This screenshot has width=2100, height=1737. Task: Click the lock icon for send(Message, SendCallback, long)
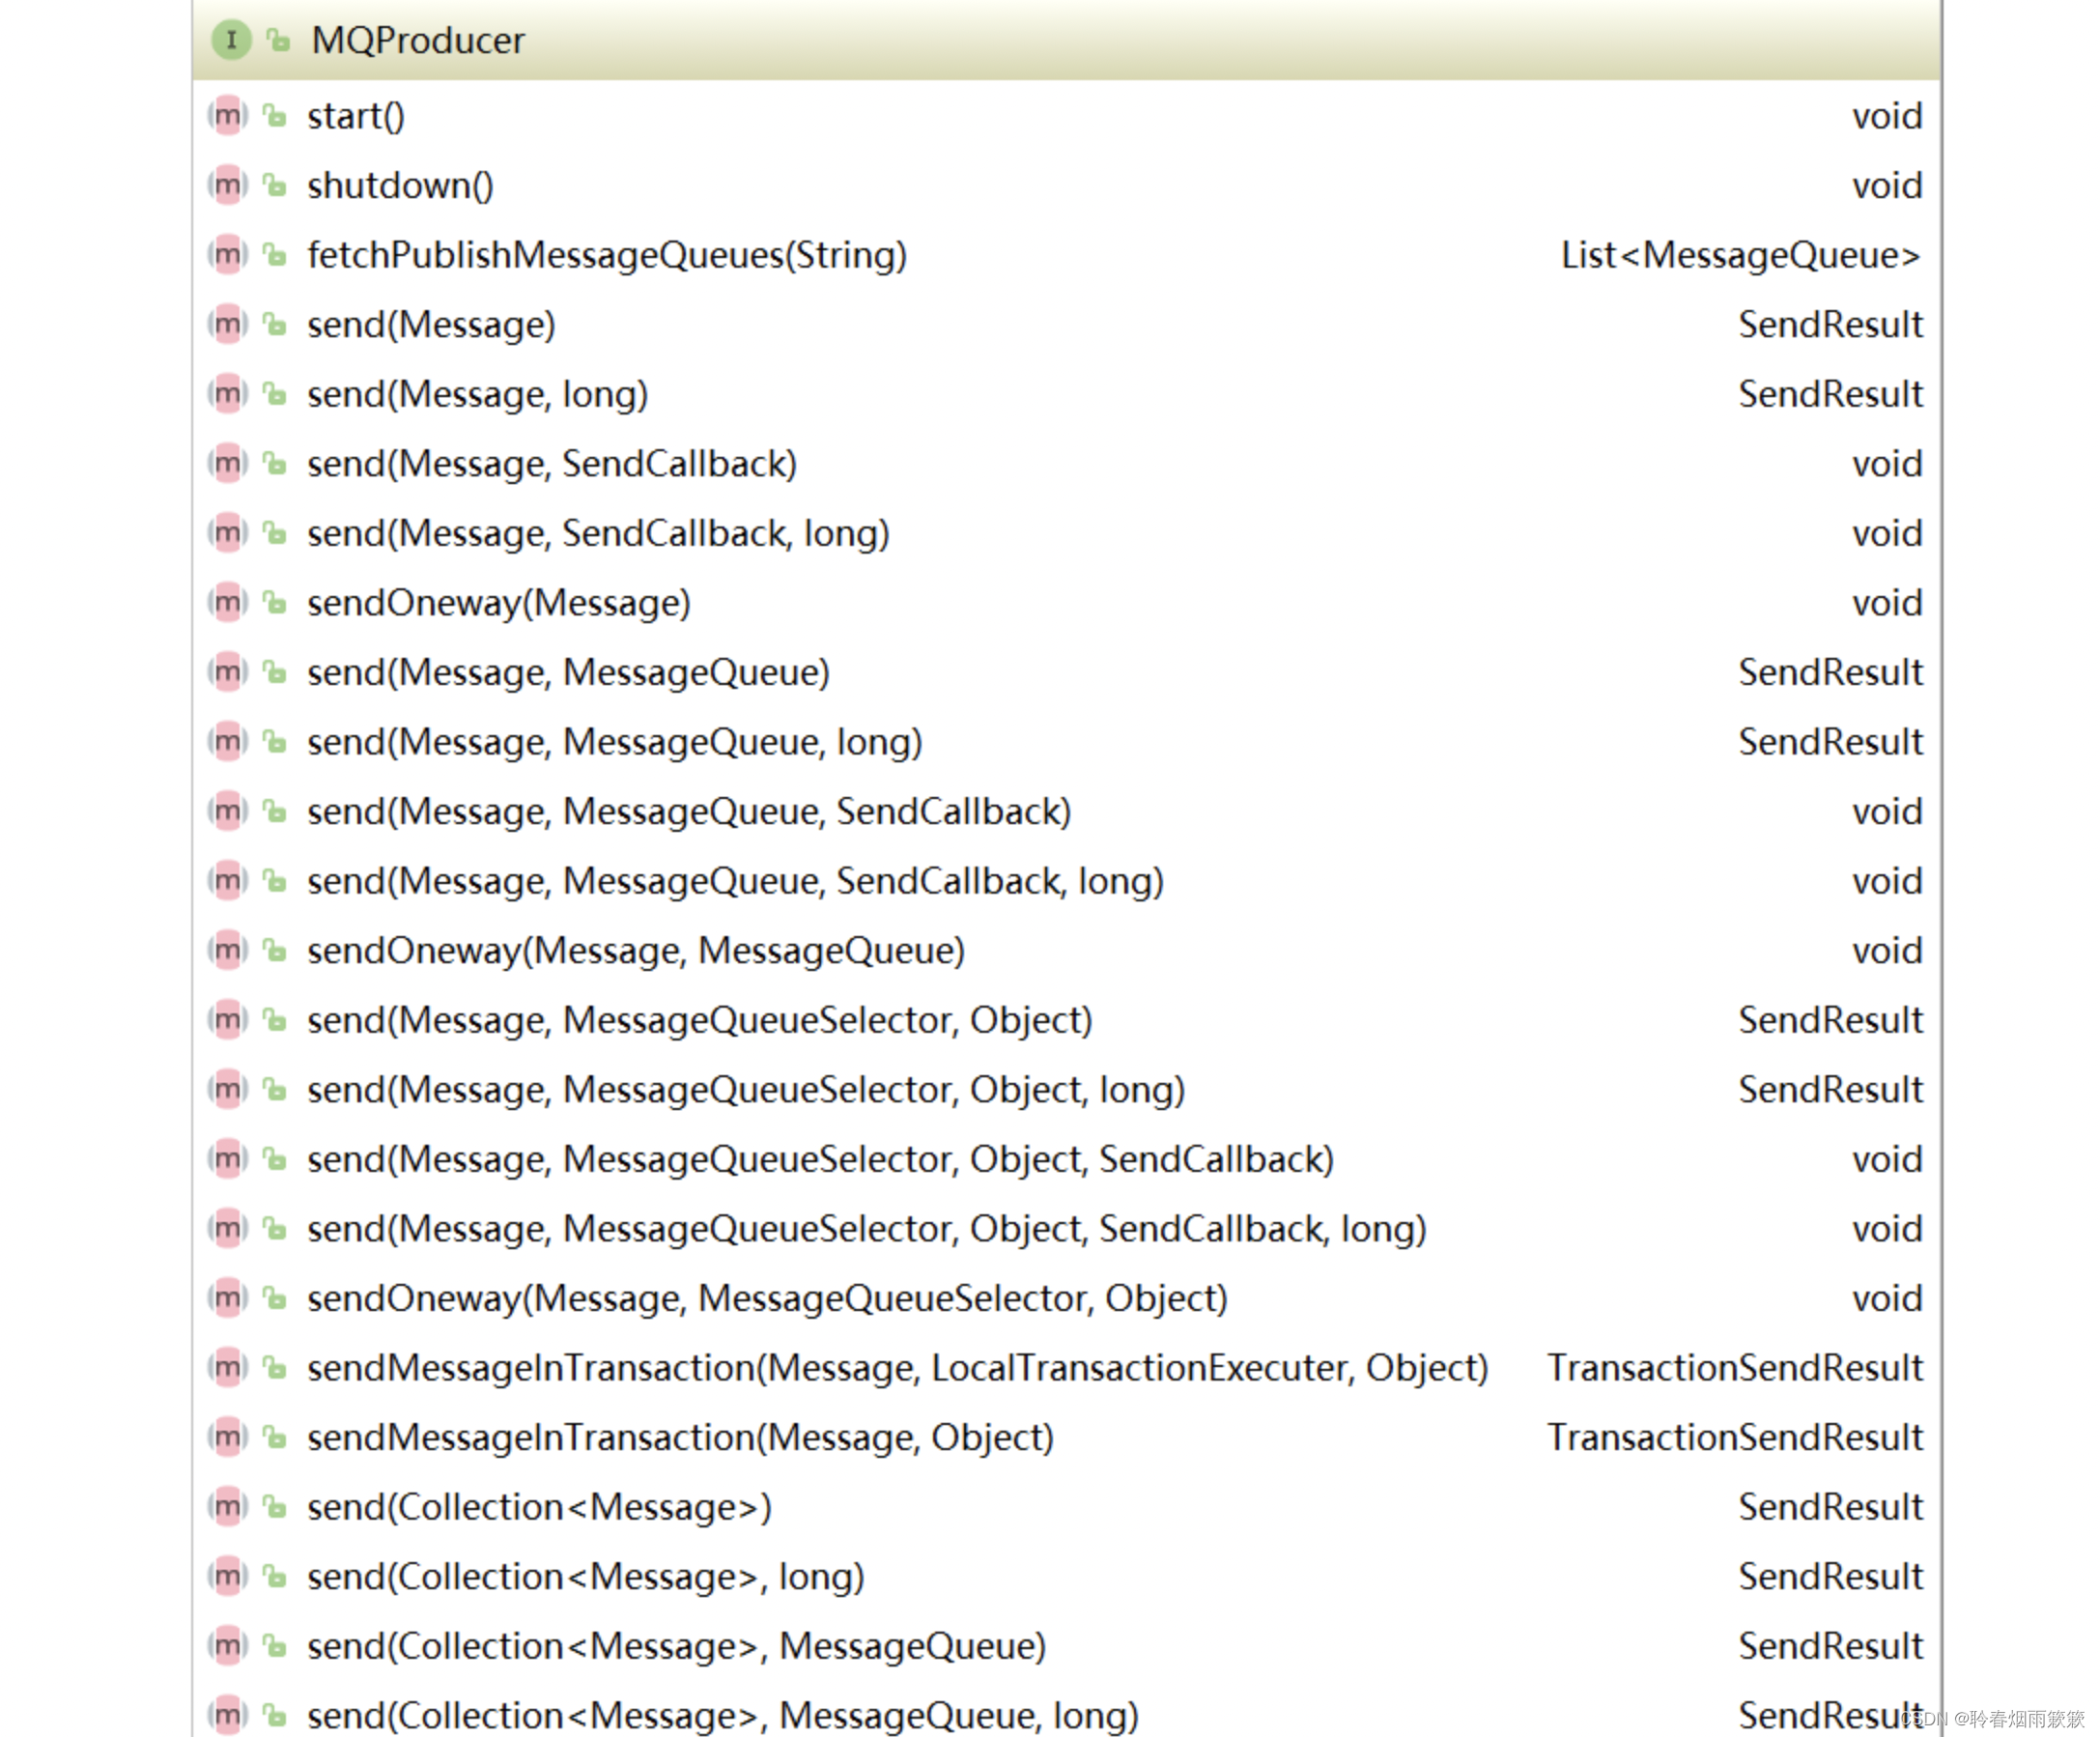[x=274, y=532]
